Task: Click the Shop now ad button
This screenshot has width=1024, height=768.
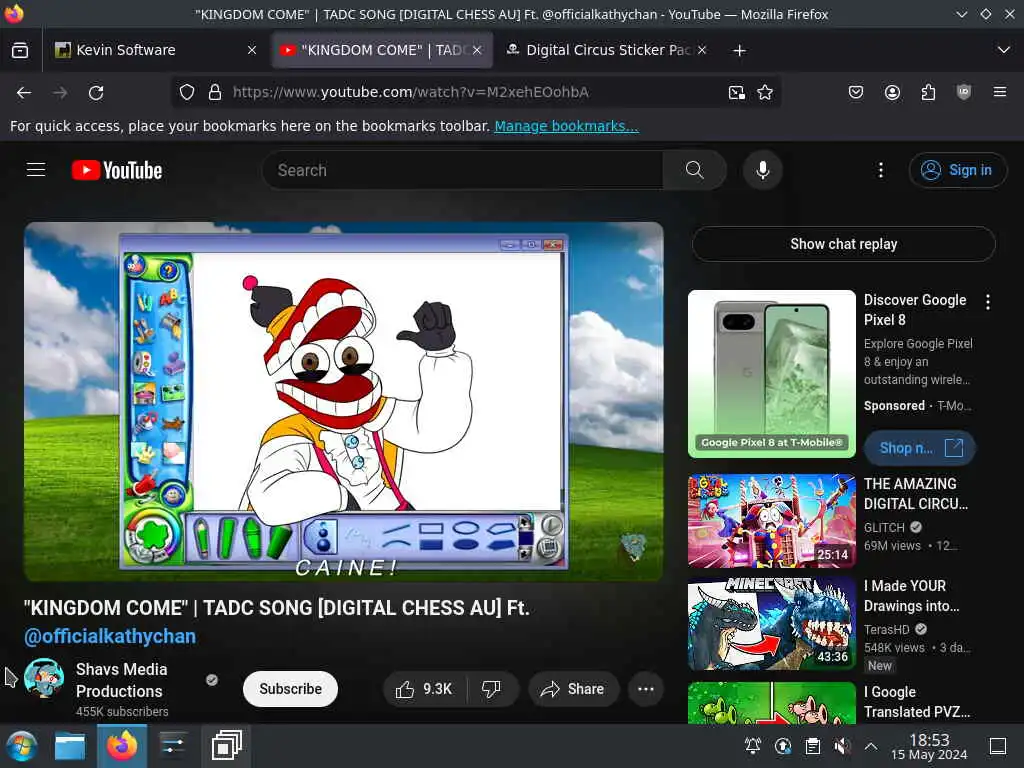Action: 920,448
